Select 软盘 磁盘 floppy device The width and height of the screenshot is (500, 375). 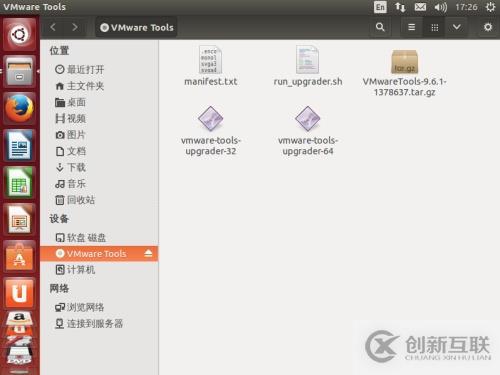pyautogui.click(x=99, y=237)
